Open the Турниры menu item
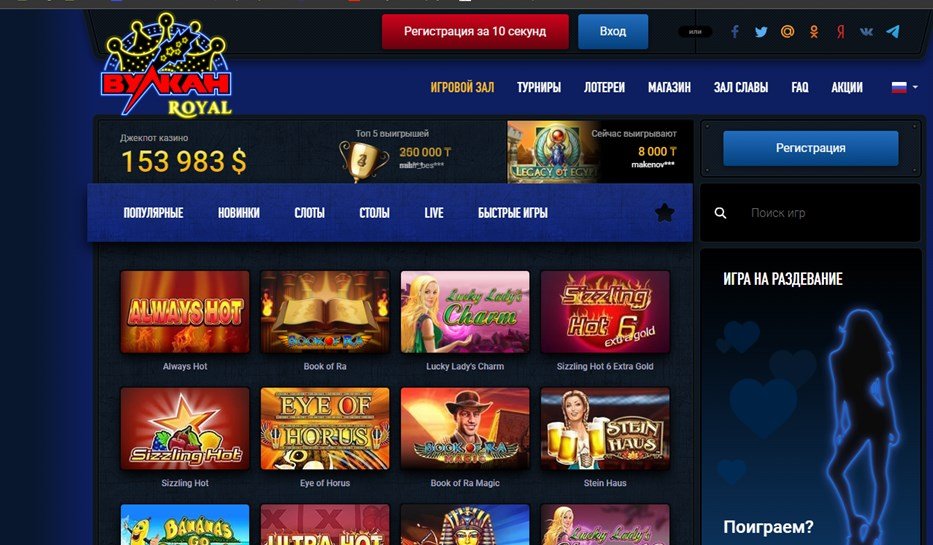This screenshot has width=933, height=545. (x=538, y=87)
